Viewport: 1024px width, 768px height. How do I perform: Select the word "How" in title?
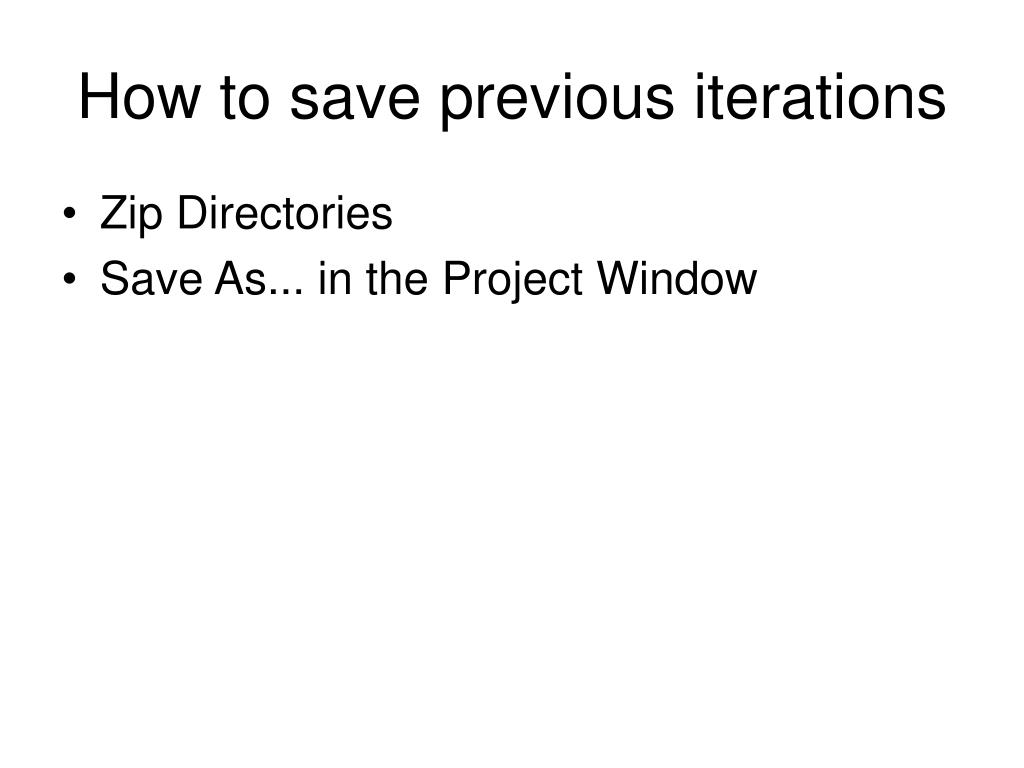(x=139, y=97)
